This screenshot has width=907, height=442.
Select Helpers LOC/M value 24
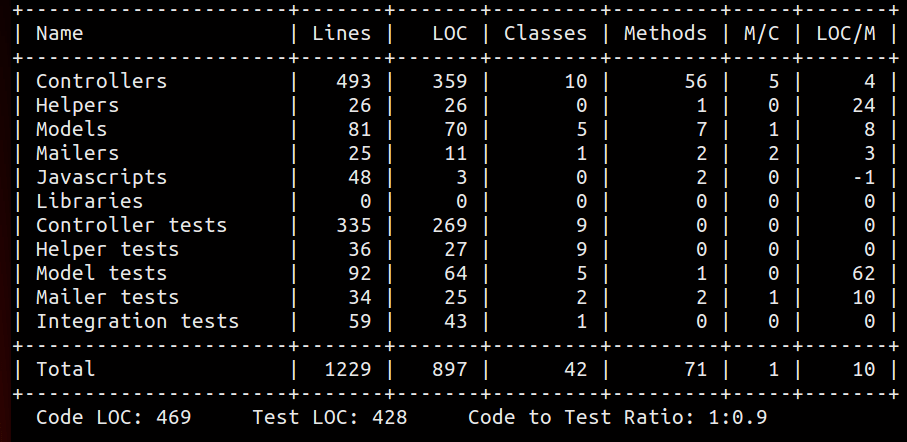[864, 105]
